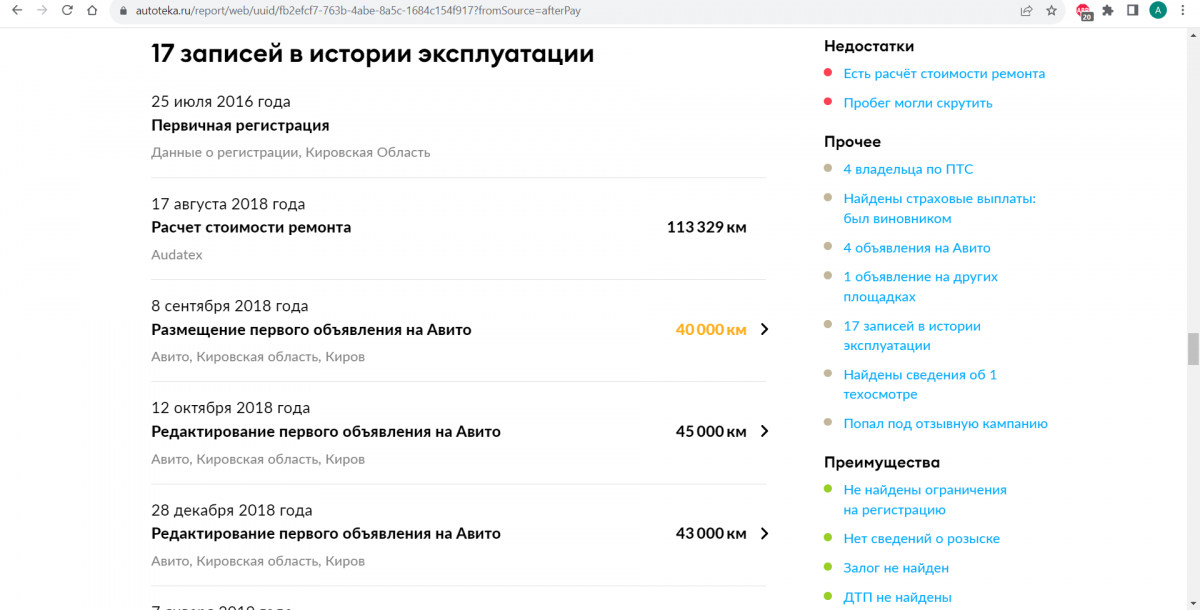Select mileage value '113 329 км'

coord(707,228)
